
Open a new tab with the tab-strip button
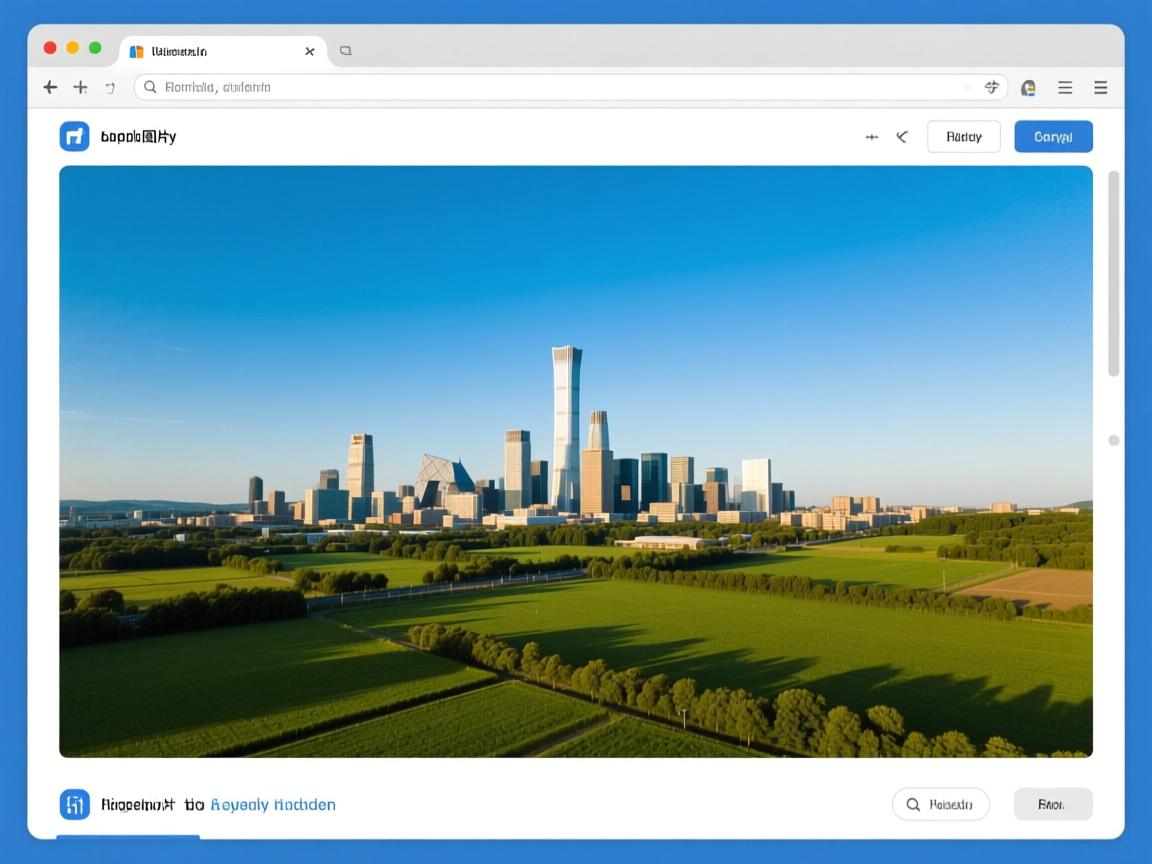point(346,51)
